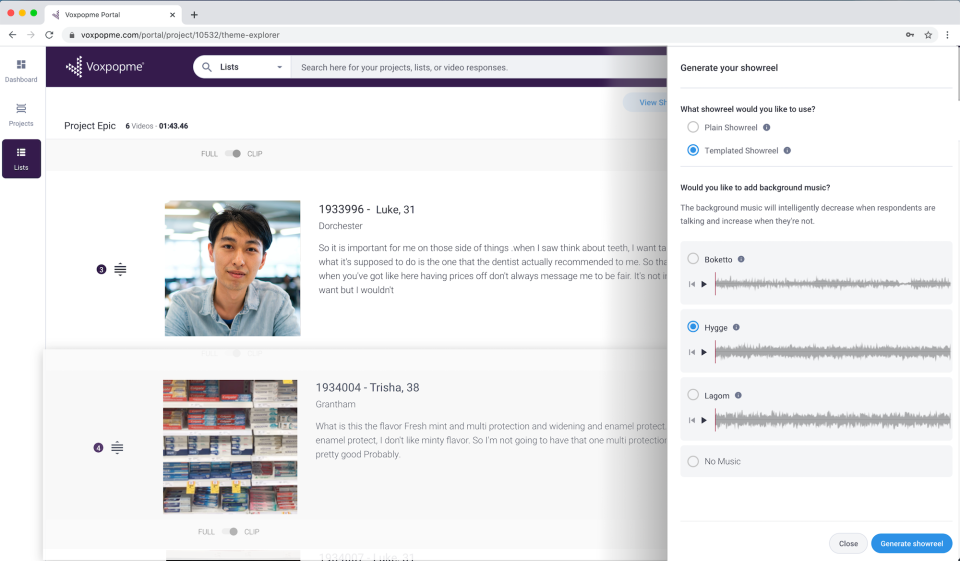Click the Voxpopme Portal browser tab

coord(111,15)
